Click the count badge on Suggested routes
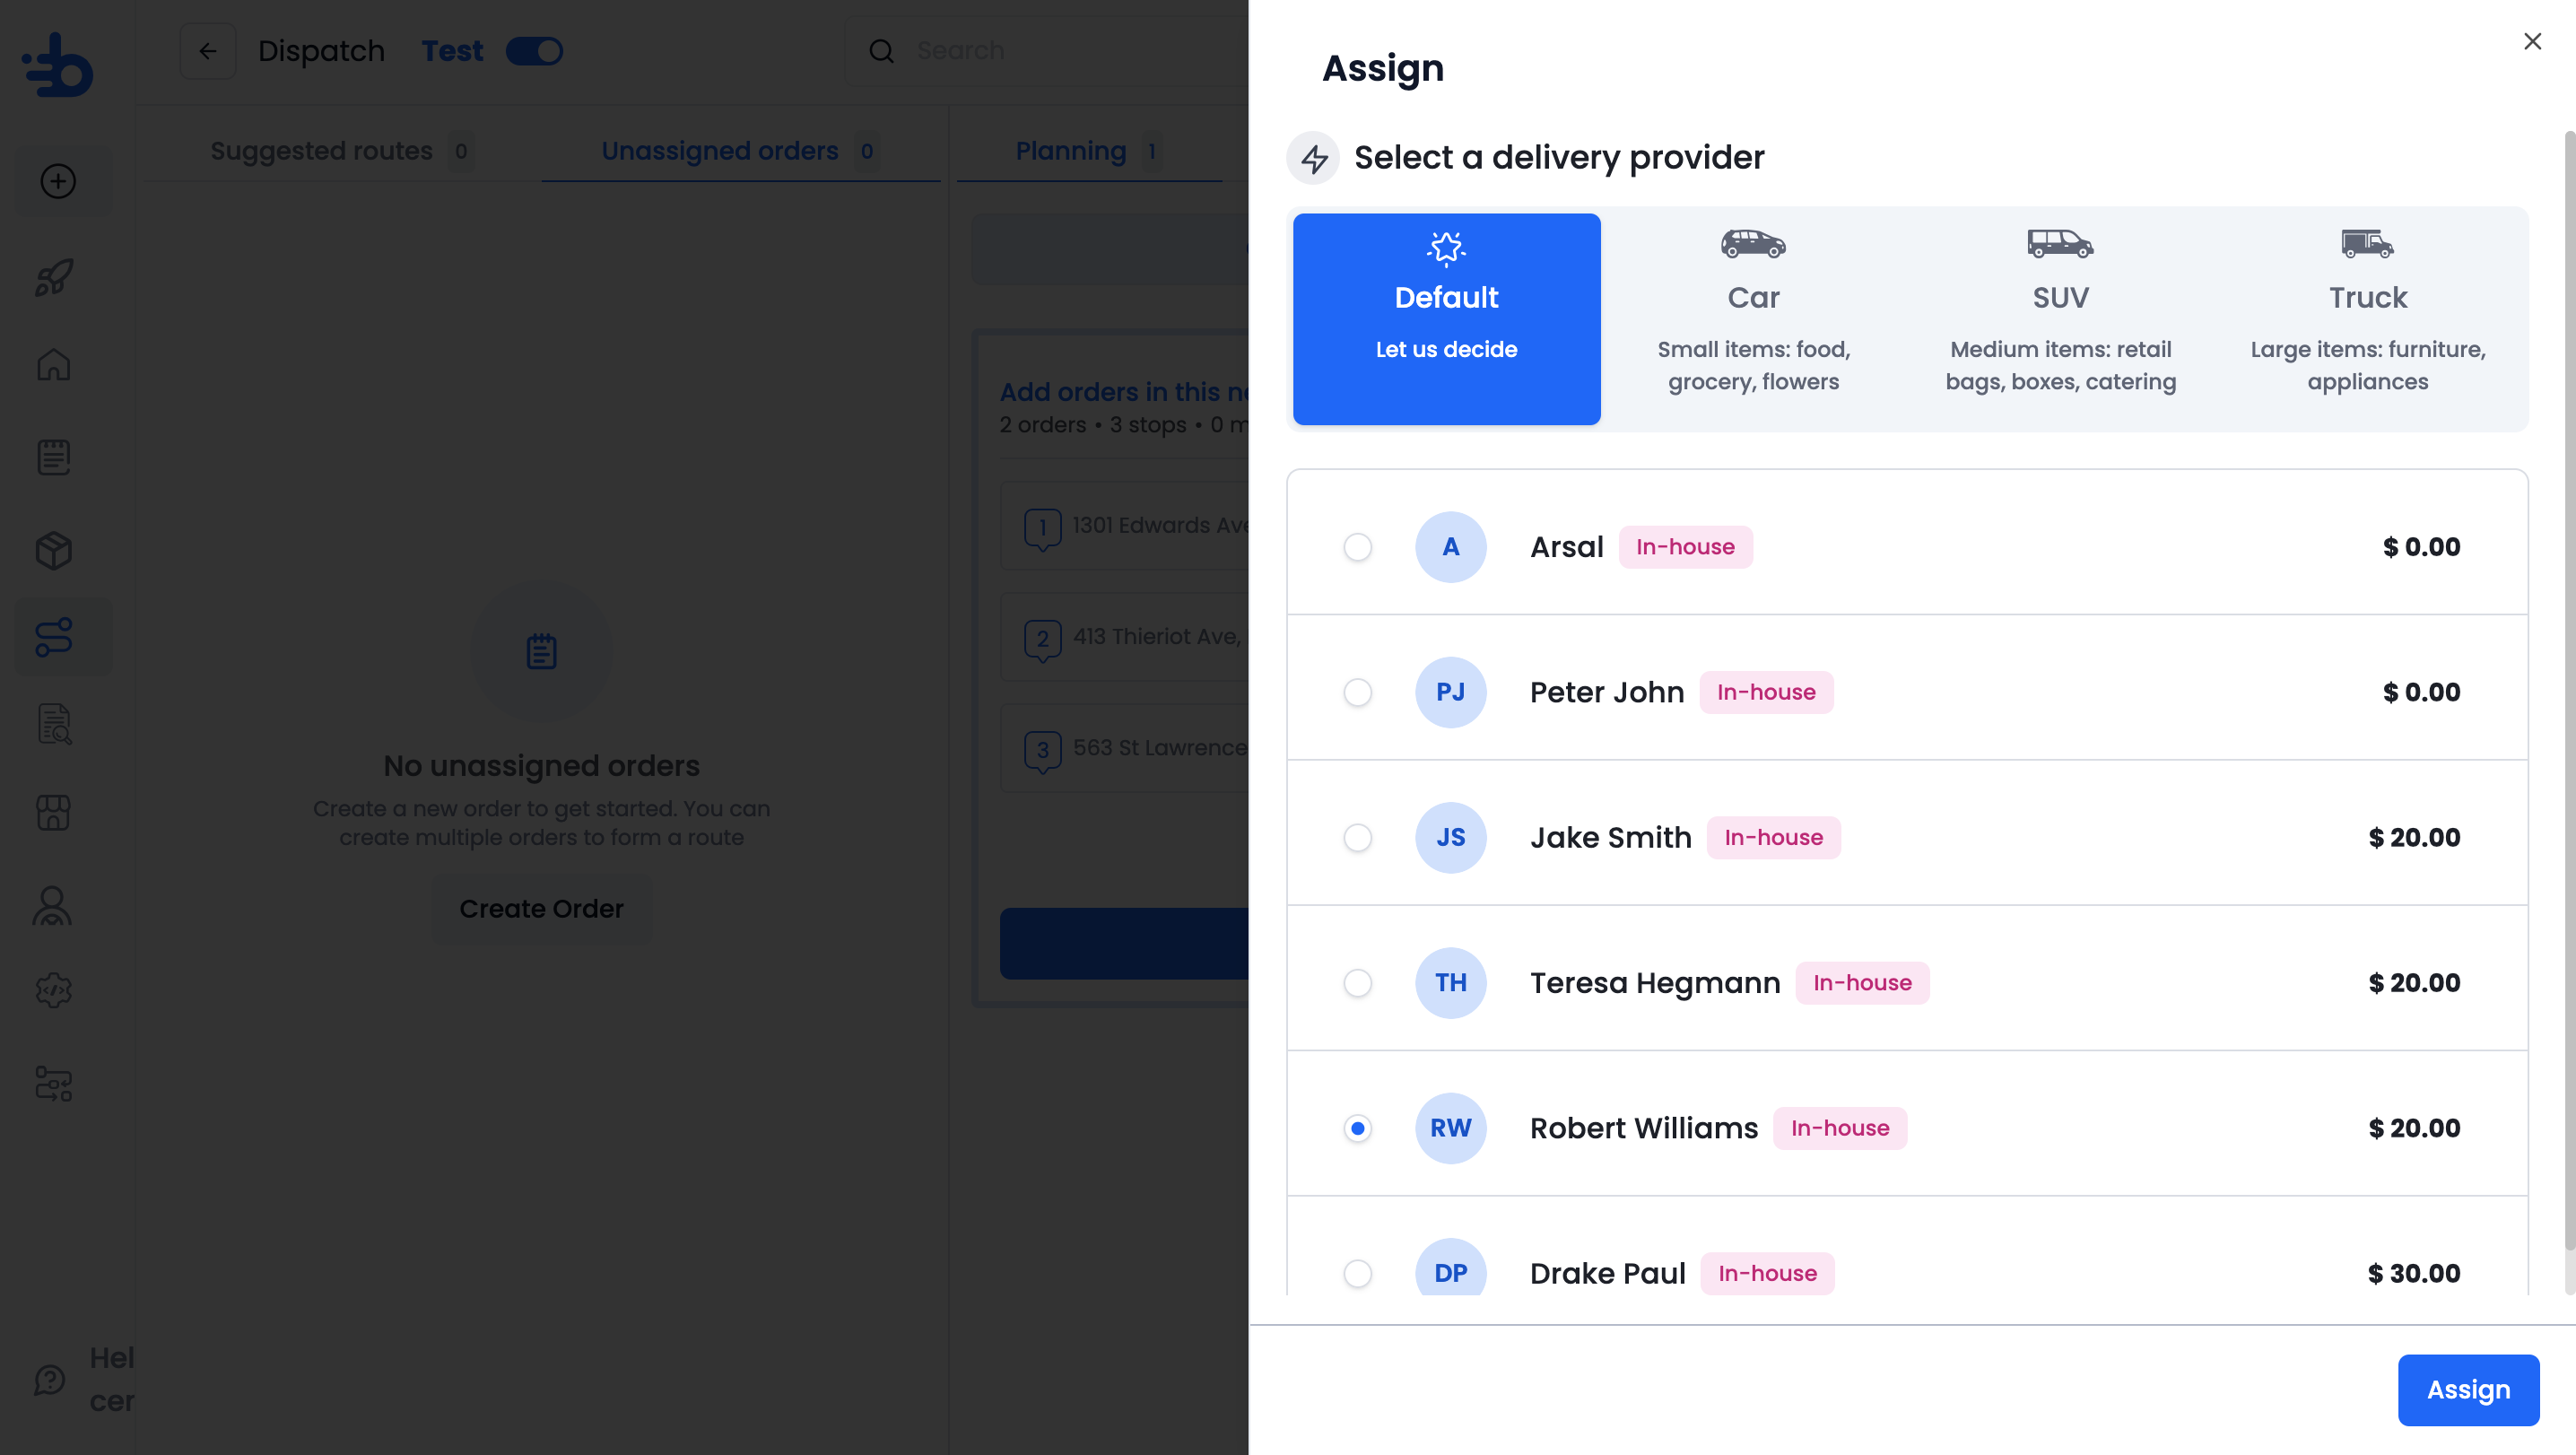 pyautogui.click(x=461, y=151)
